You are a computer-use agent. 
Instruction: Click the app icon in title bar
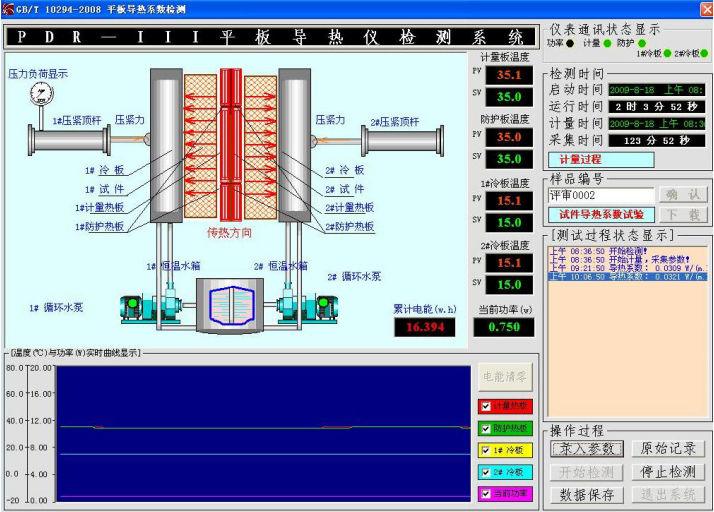pyautogui.click(x=8, y=8)
